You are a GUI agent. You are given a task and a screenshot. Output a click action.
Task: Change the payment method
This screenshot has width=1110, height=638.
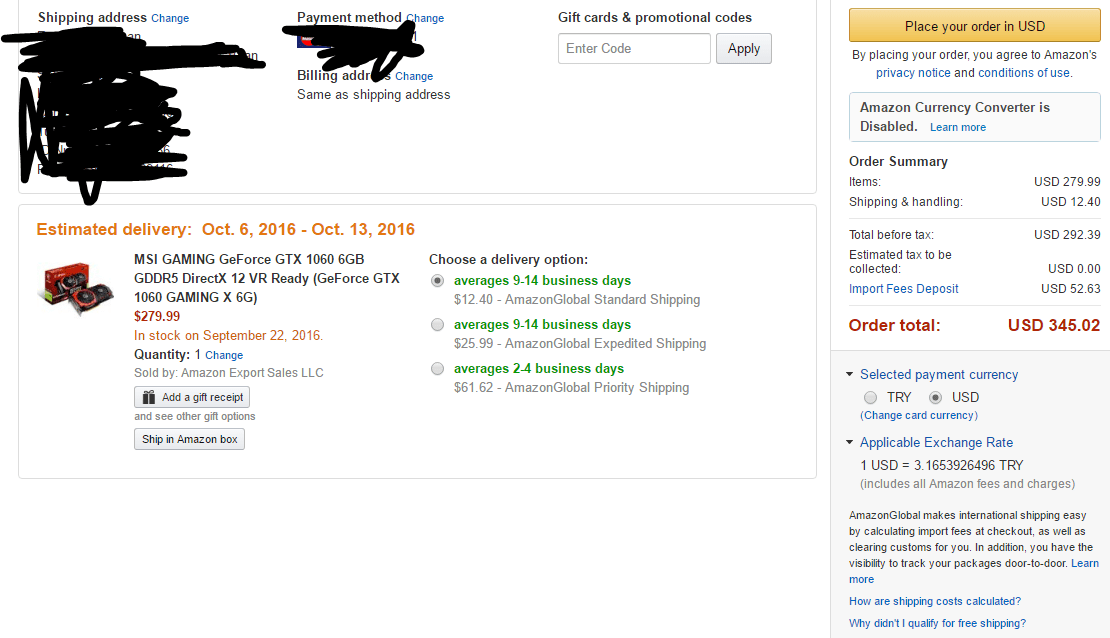[425, 18]
